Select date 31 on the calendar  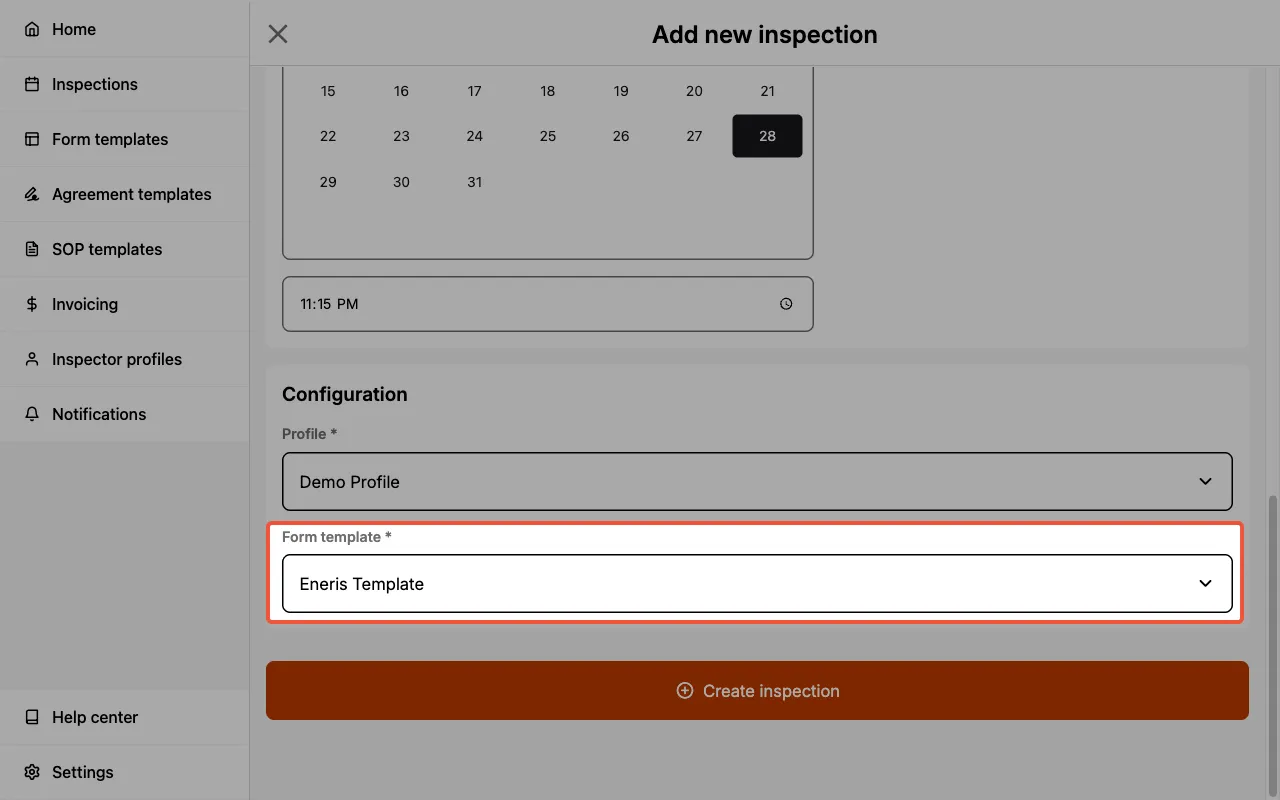[x=474, y=182]
